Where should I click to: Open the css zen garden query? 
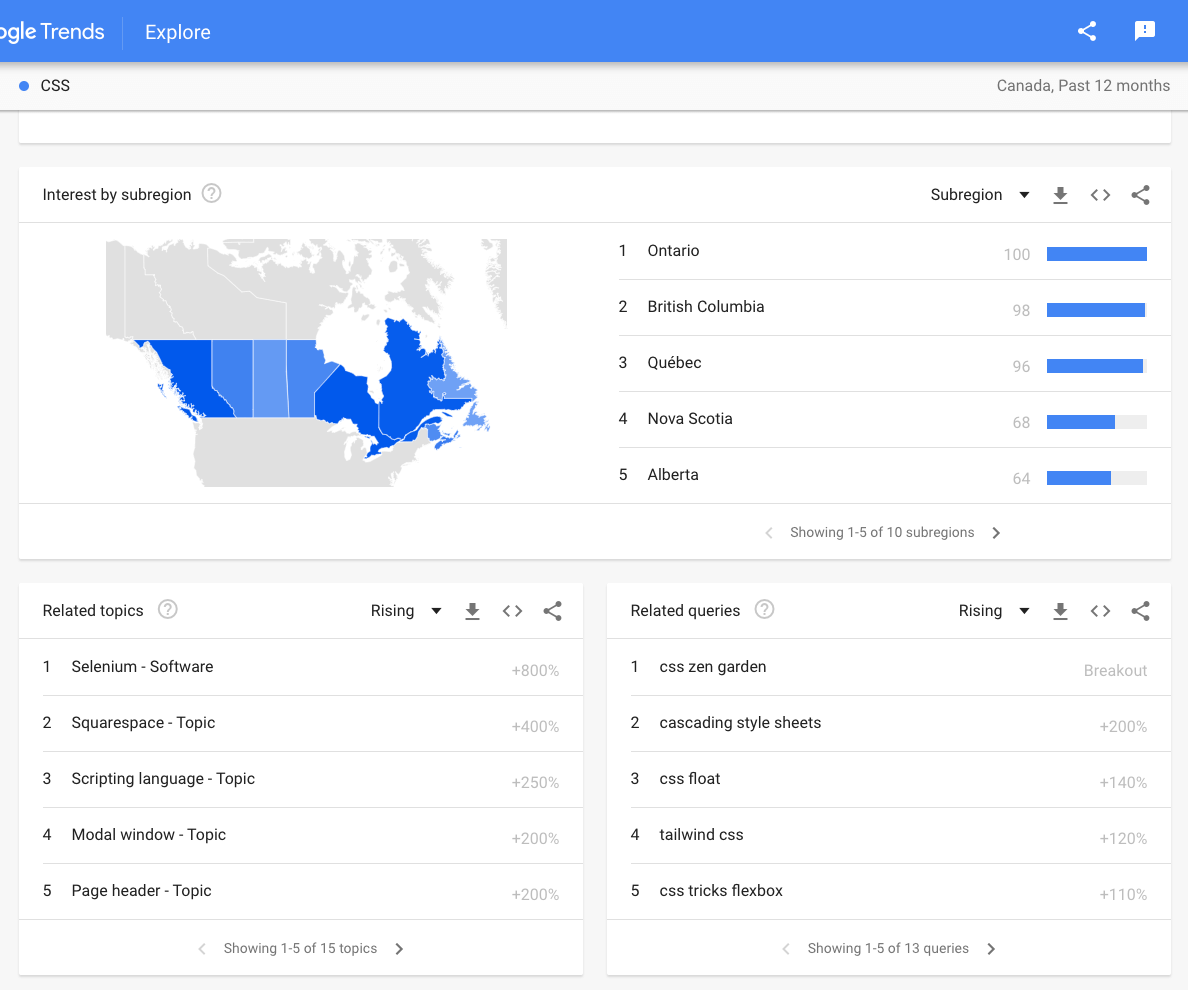click(x=713, y=667)
